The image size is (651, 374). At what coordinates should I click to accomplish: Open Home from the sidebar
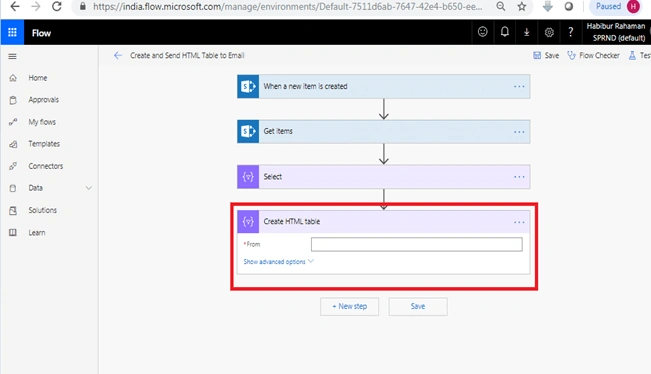(37, 78)
